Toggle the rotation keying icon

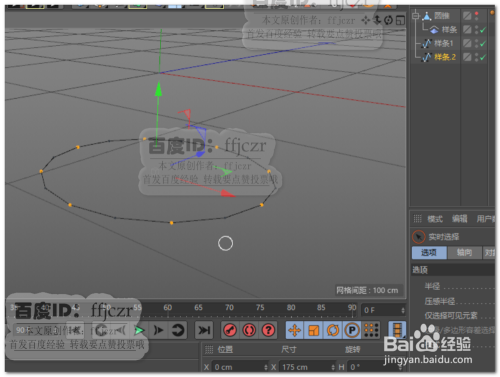(333, 330)
